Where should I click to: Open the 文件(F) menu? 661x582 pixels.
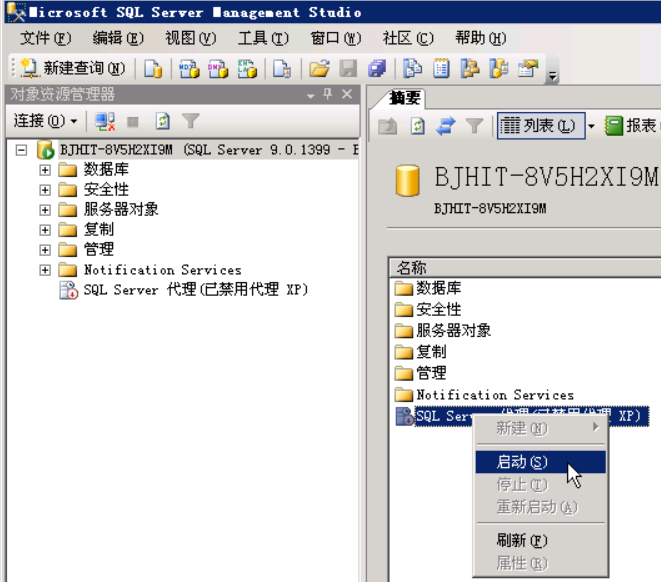pos(46,38)
